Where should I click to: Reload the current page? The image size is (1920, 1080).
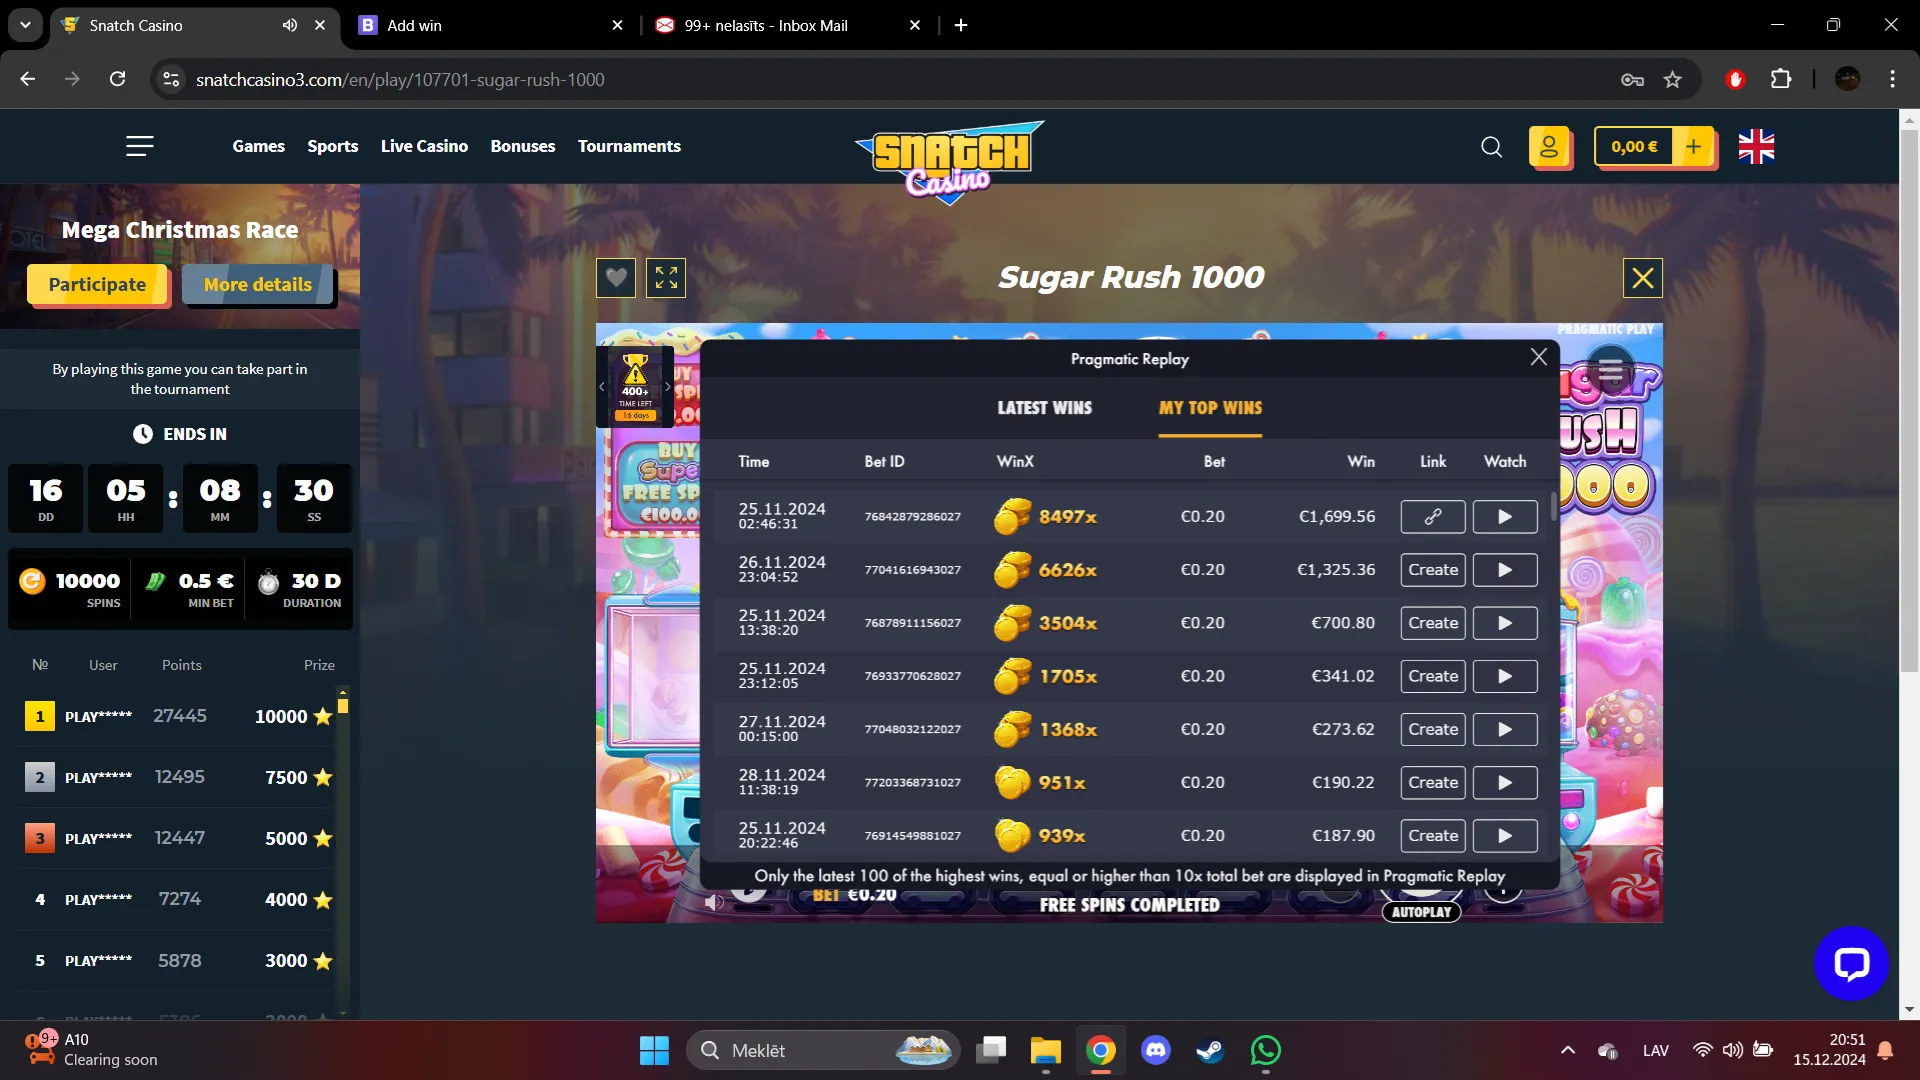point(117,79)
